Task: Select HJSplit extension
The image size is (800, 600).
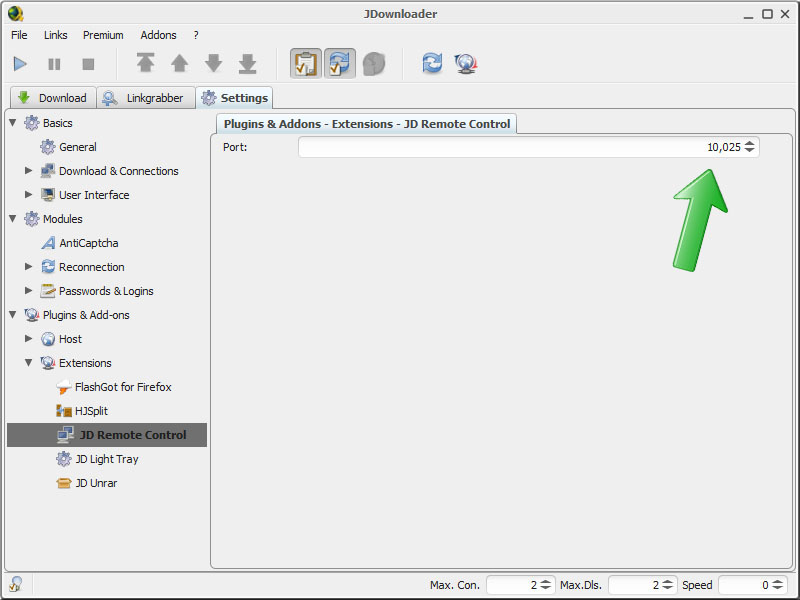Action: [91, 411]
